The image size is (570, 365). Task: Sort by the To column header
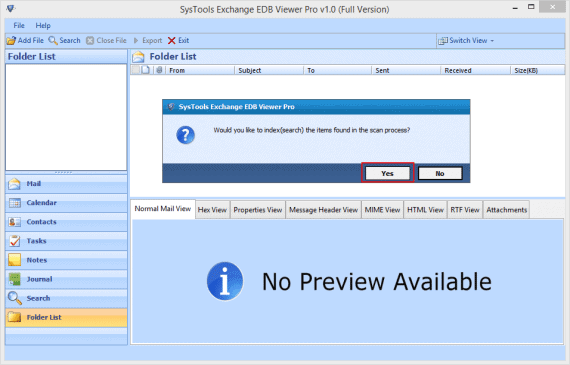tap(337, 70)
